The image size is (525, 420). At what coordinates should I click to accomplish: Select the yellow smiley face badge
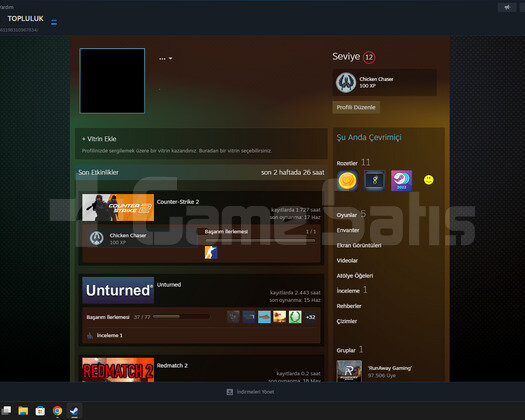(429, 180)
